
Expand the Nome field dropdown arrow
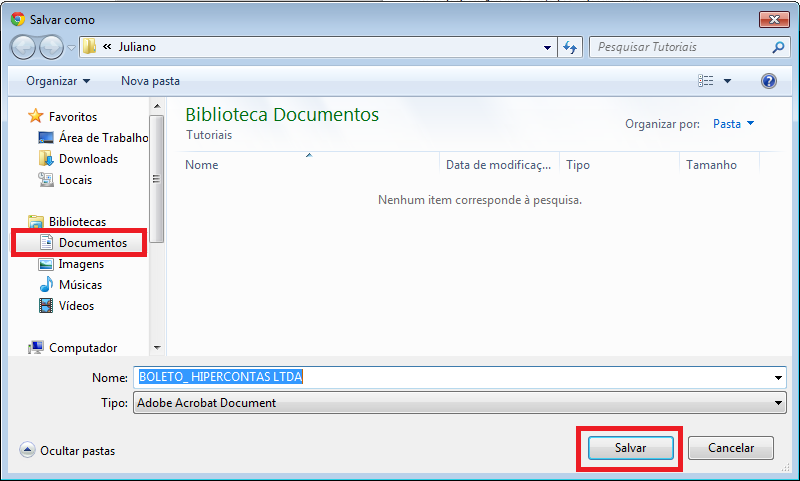(x=778, y=378)
